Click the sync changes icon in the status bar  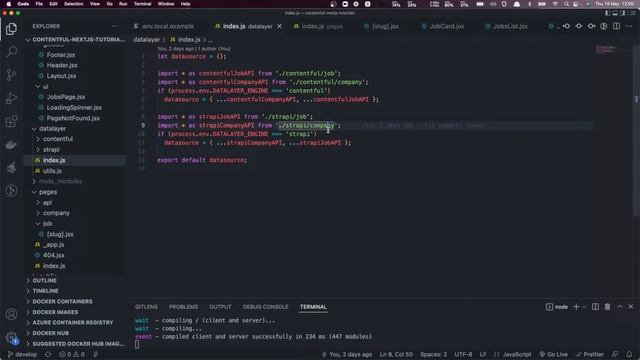48,354
